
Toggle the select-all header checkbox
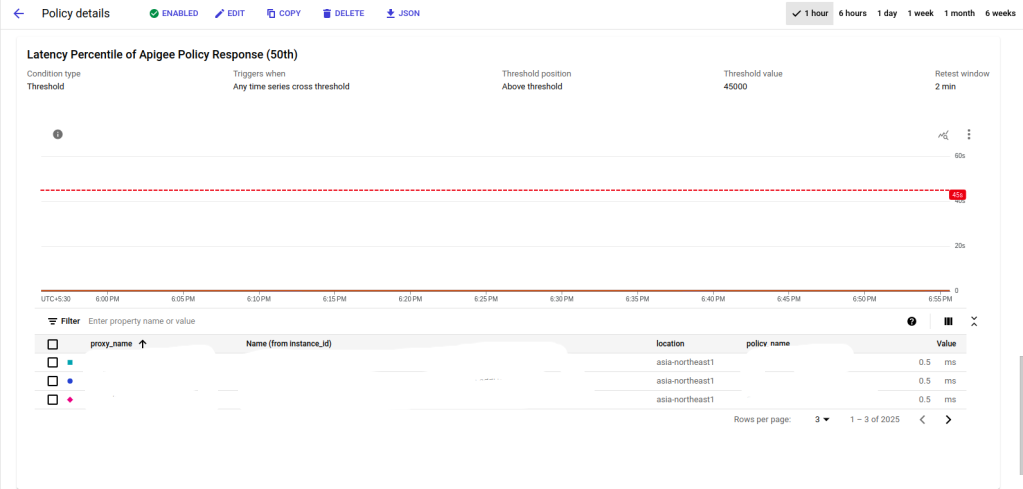(x=53, y=344)
